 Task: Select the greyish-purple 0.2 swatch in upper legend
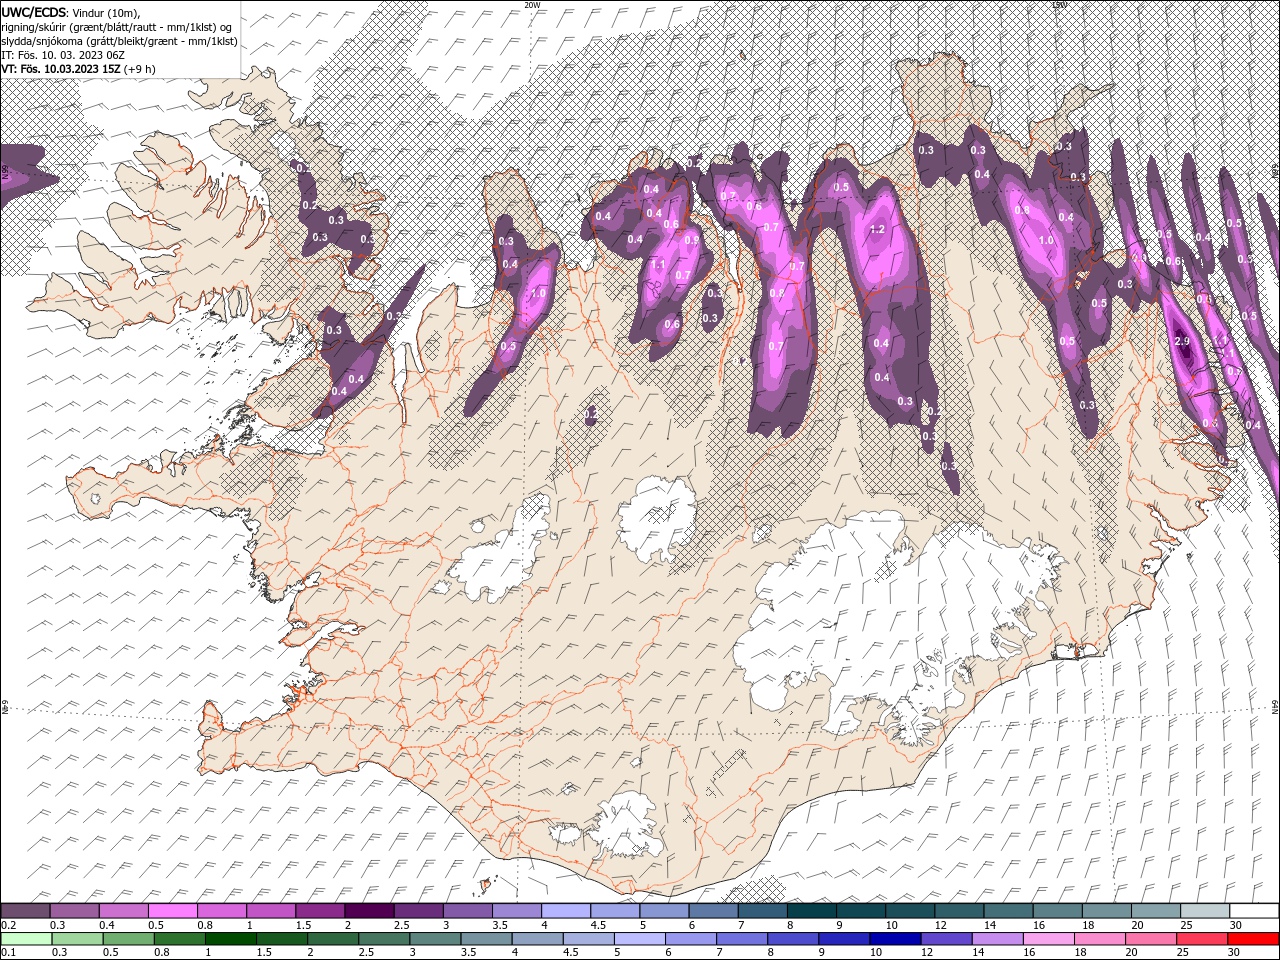tap(26, 911)
